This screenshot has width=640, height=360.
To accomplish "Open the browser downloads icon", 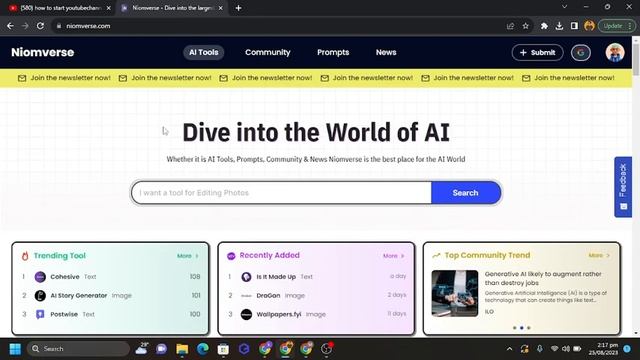I will pos(559,26).
